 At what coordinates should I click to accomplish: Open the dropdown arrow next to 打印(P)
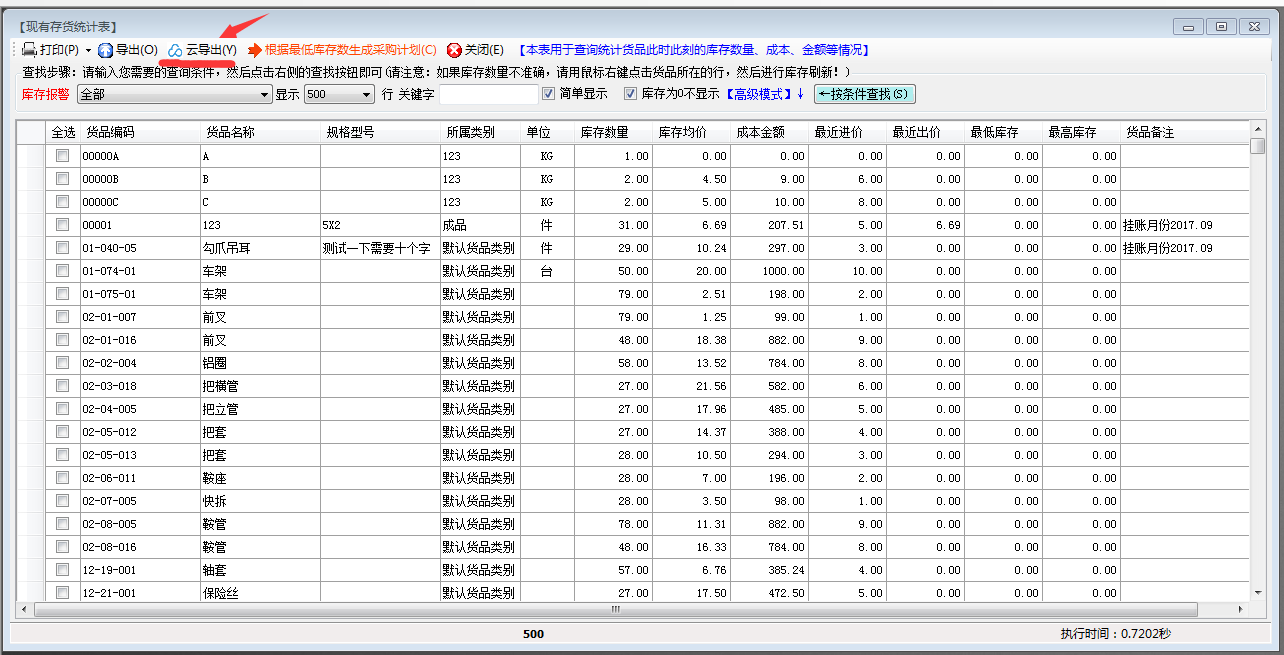click(88, 50)
